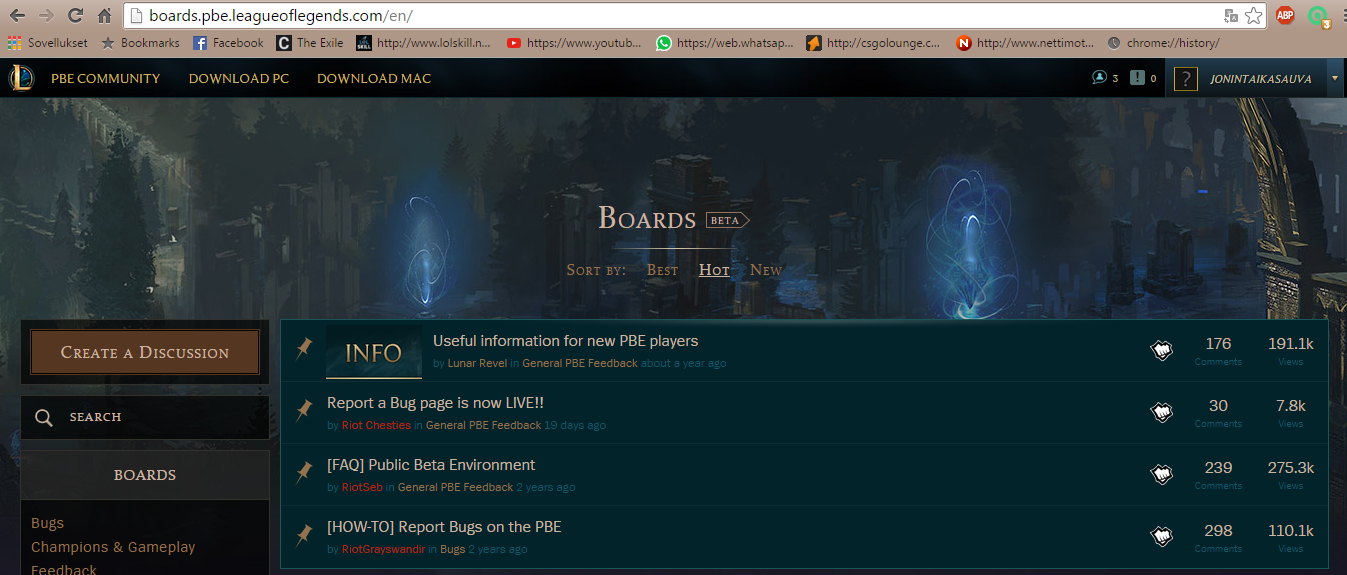Click pin icon on 'Useful information' post

pyautogui.click(x=304, y=349)
